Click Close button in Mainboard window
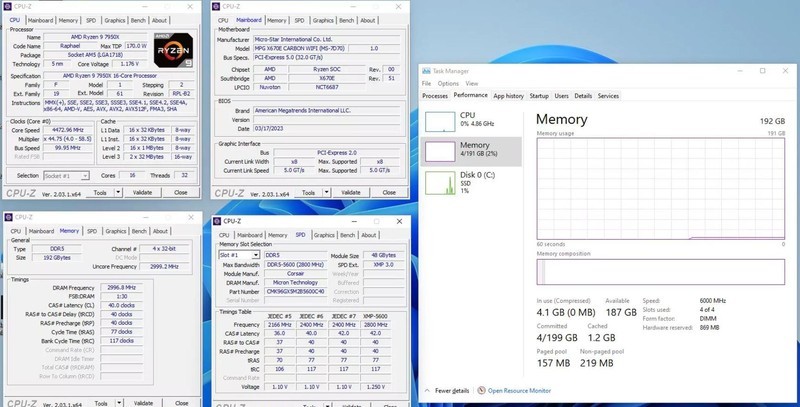The width and height of the screenshot is (800, 407). [389, 192]
